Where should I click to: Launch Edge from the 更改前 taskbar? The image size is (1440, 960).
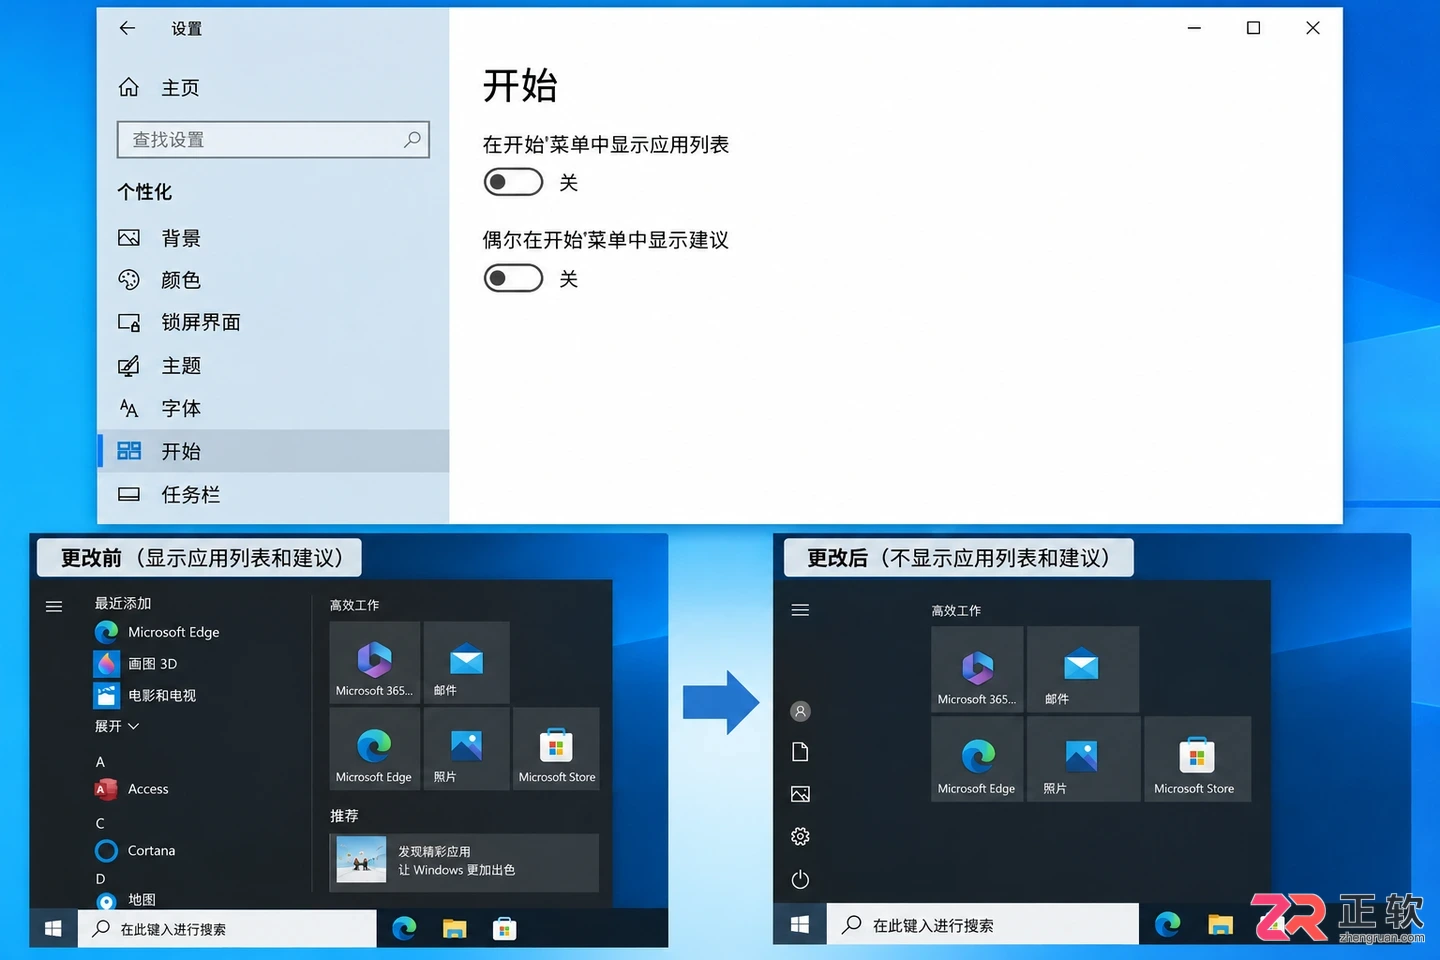click(404, 929)
